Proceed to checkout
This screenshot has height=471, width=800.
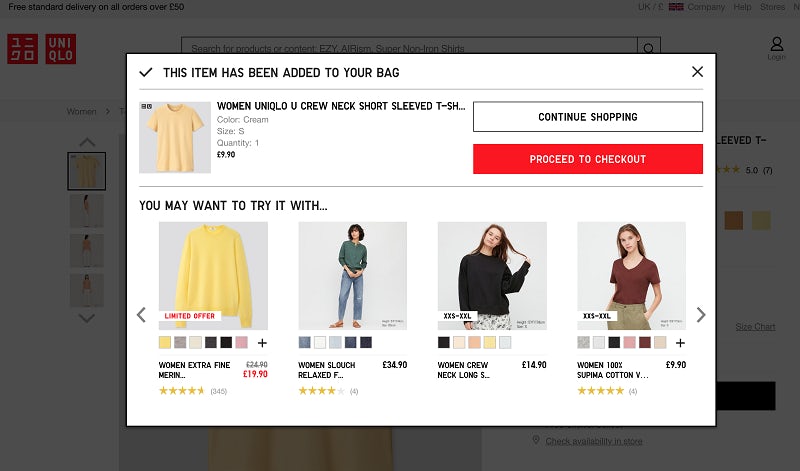[x=587, y=159]
